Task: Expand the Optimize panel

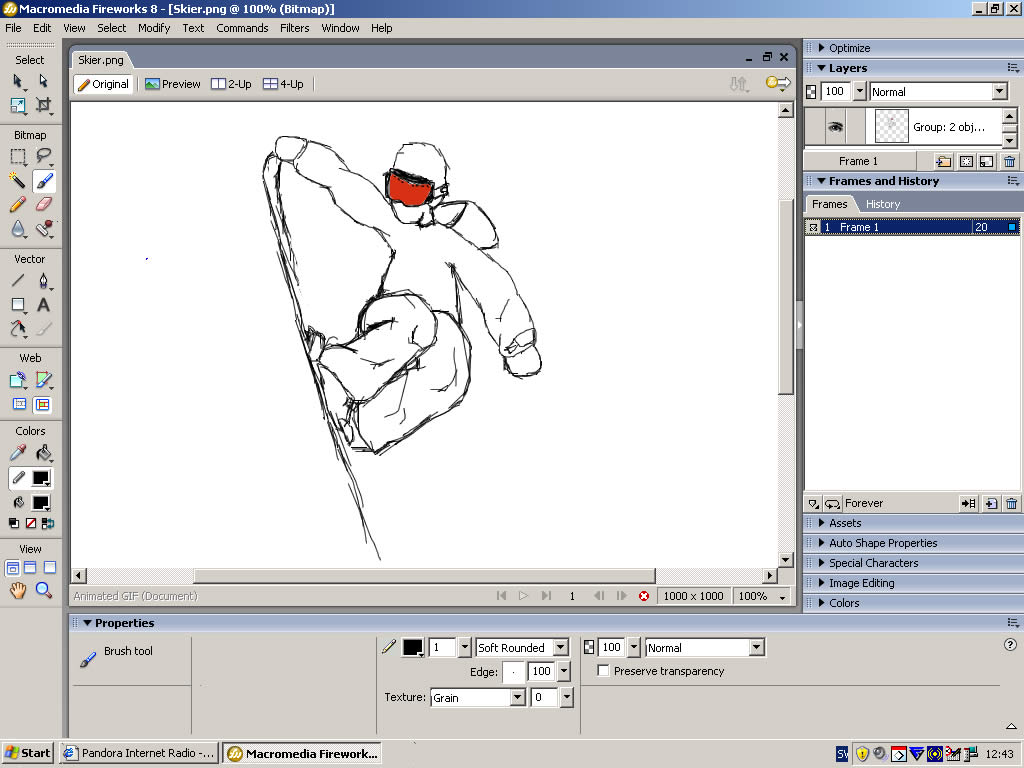Action: click(822, 48)
